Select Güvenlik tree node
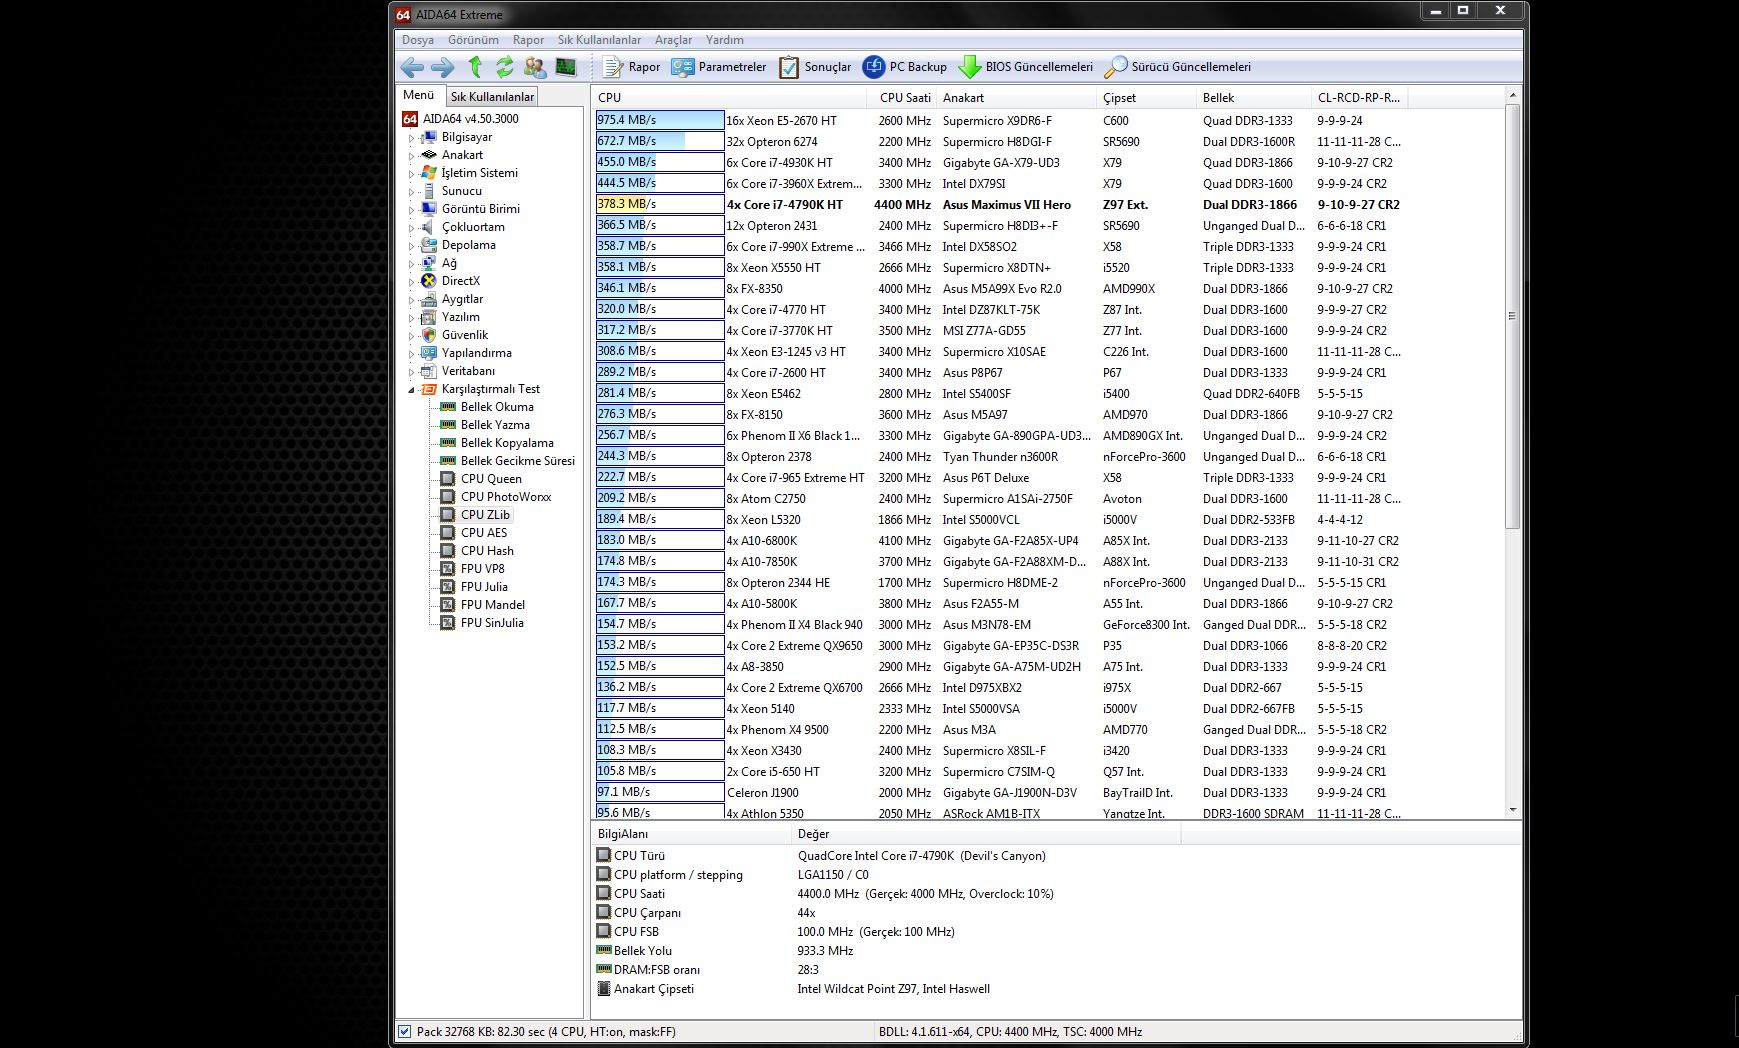The image size is (1739, 1048). [x=465, y=335]
